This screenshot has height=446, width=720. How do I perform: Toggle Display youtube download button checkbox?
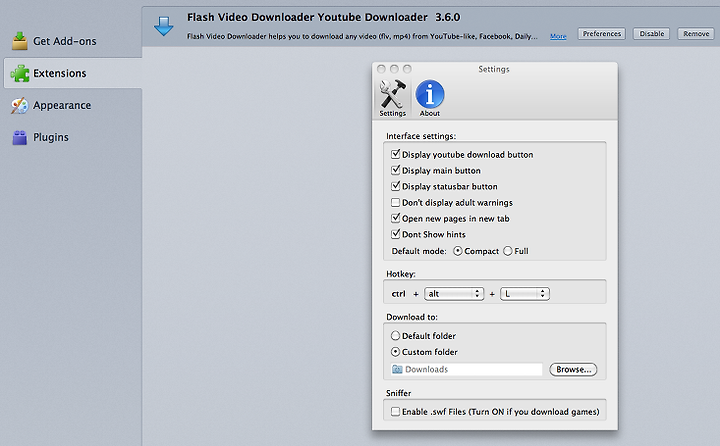click(395, 154)
